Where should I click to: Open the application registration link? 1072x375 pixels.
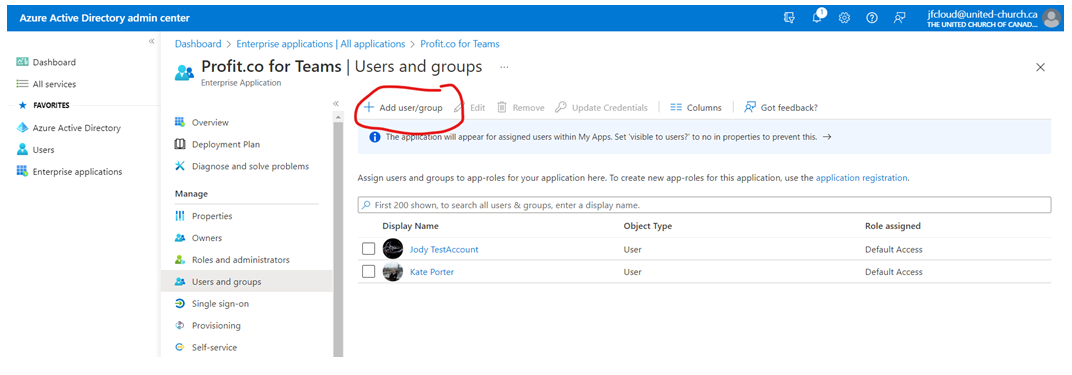pyautogui.click(x=861, y=178)
